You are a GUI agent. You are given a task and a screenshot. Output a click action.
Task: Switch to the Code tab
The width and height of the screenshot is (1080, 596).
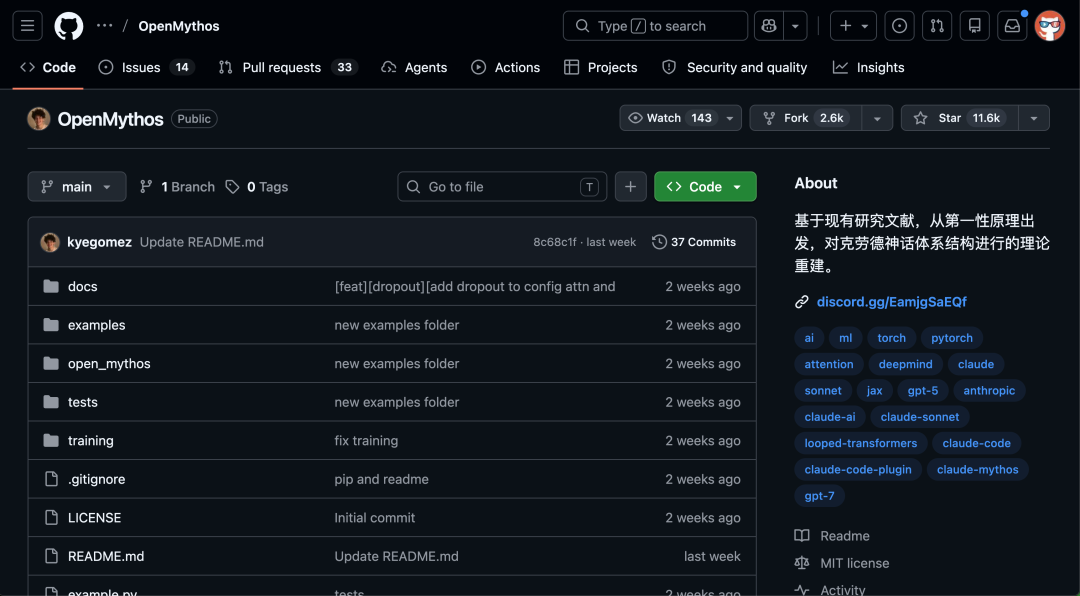[48, 68]
